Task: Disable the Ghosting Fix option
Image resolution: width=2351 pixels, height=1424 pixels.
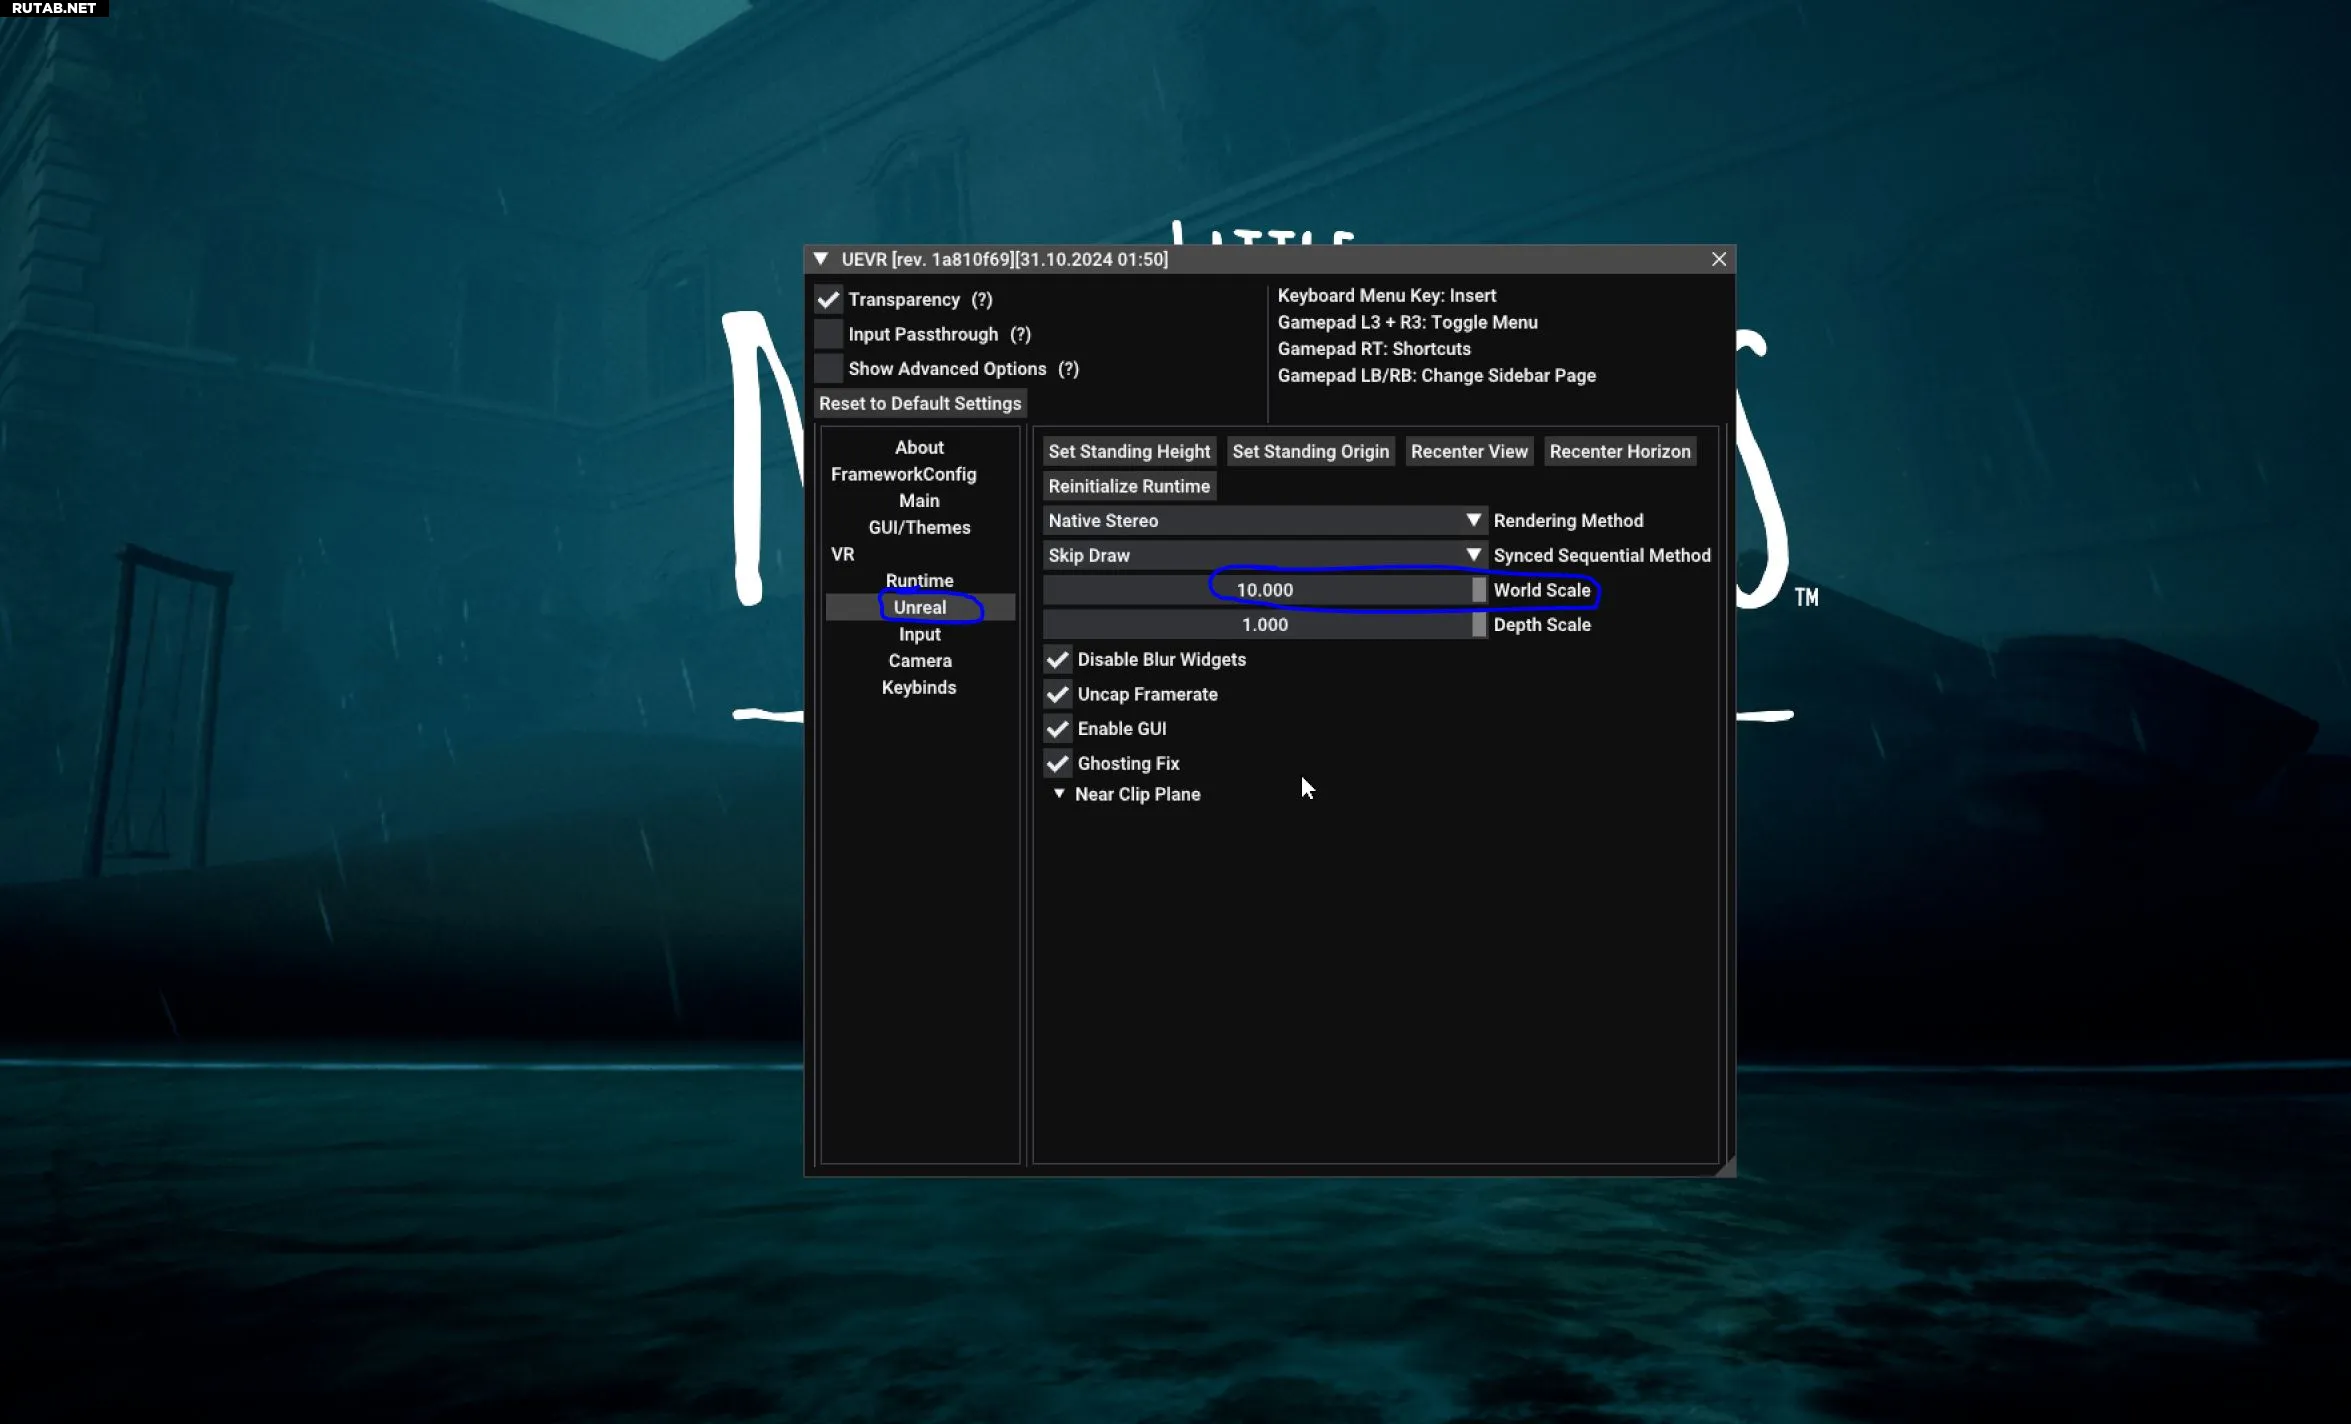Action: pos(1057,764)
